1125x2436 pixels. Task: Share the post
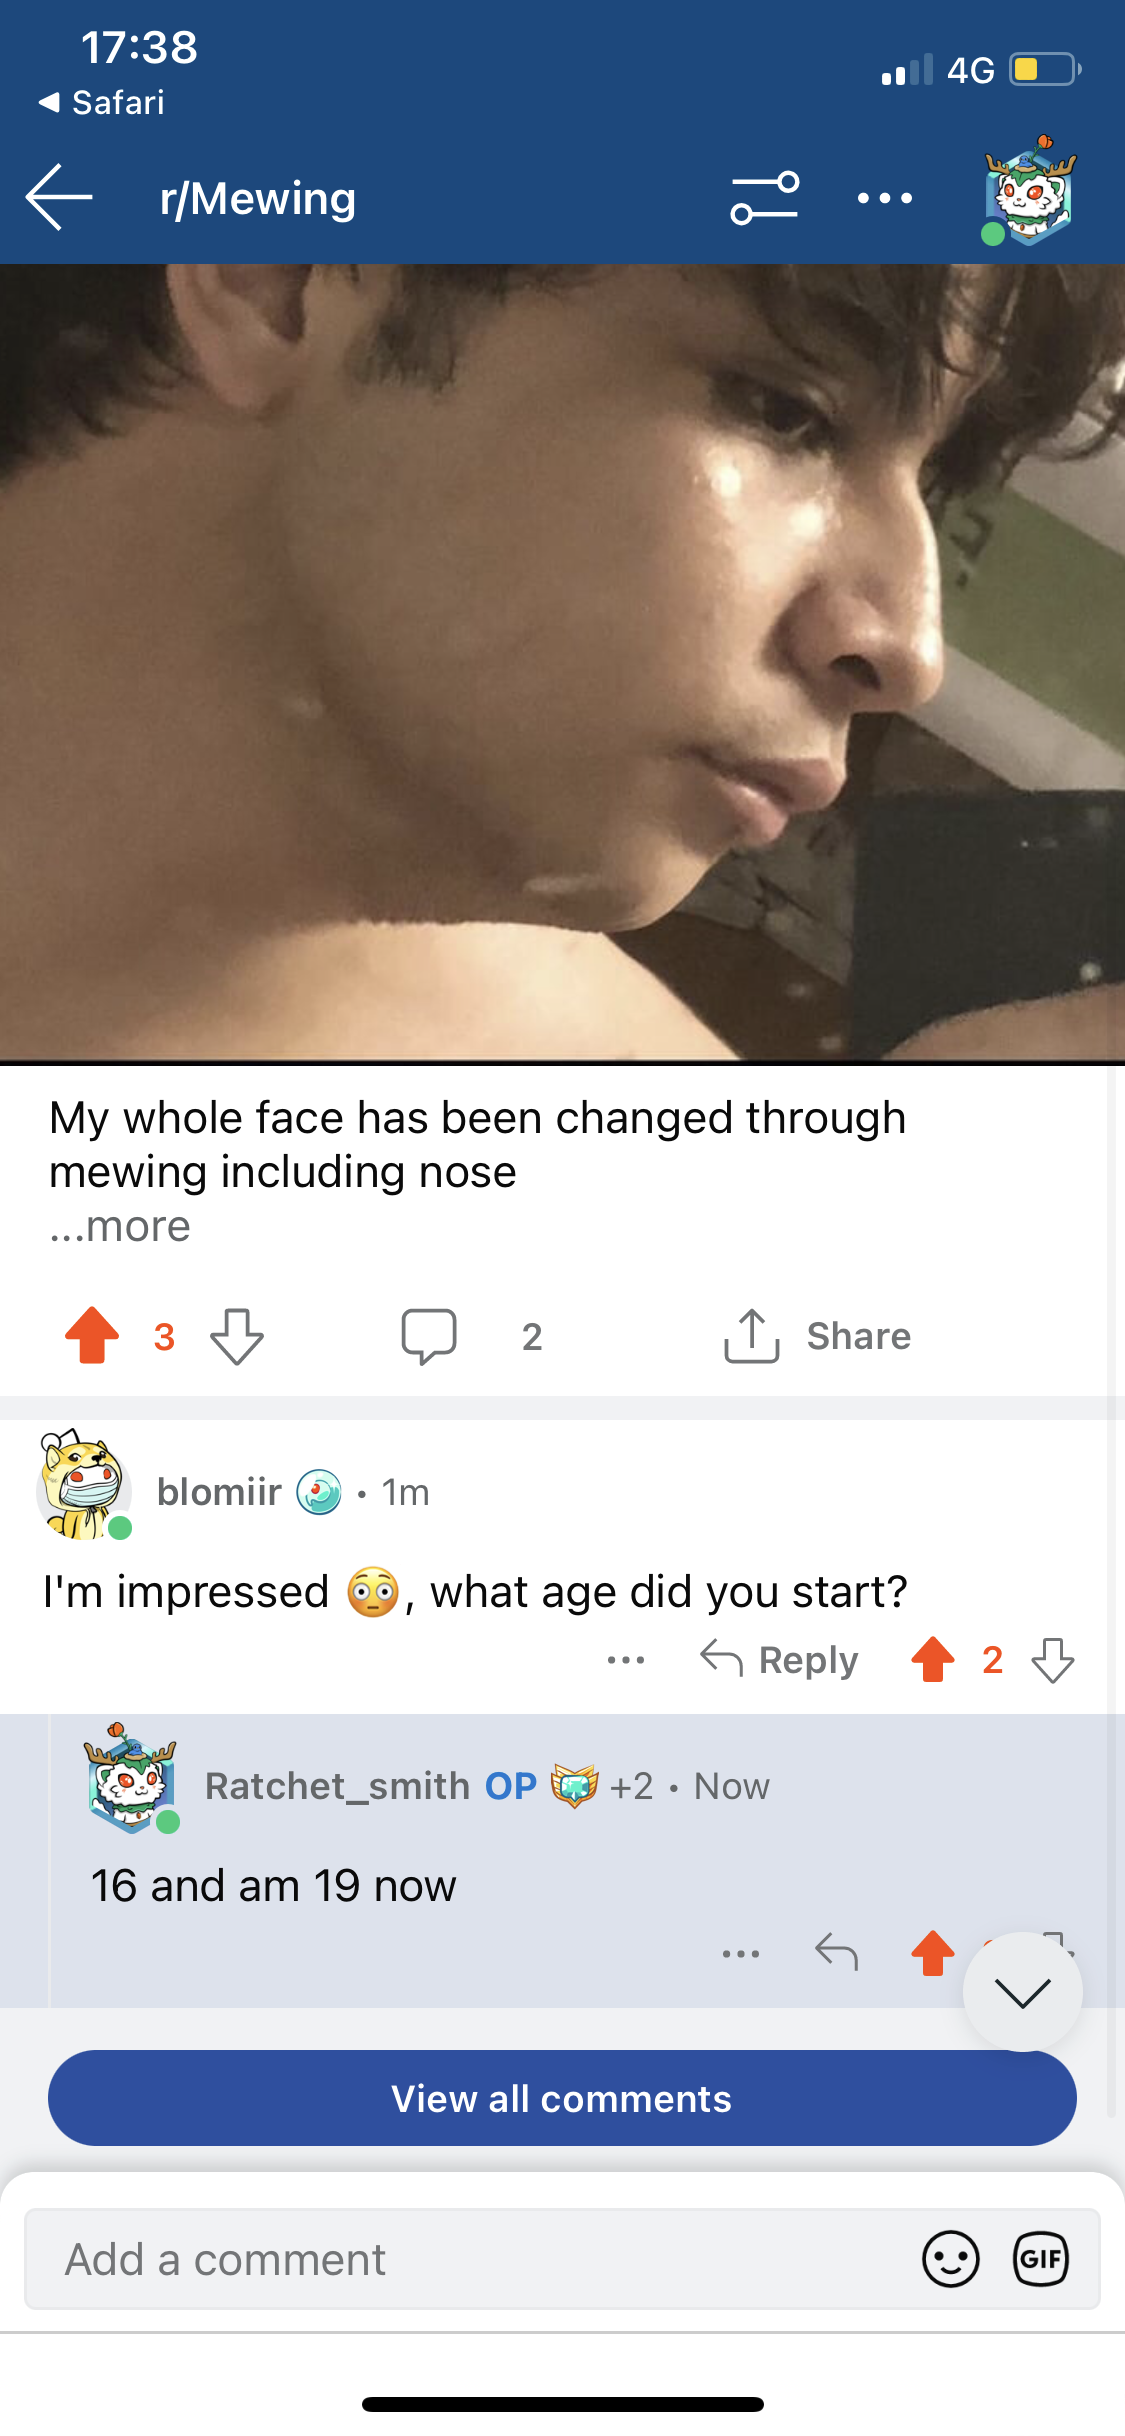(x=818, y=1336)
